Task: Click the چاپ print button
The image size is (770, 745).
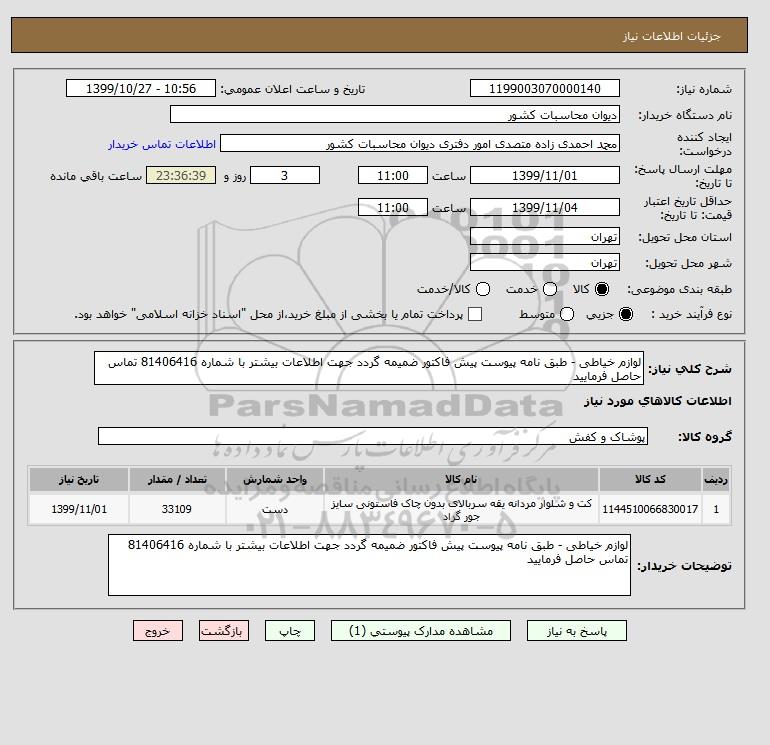Action: coord(290,631)
